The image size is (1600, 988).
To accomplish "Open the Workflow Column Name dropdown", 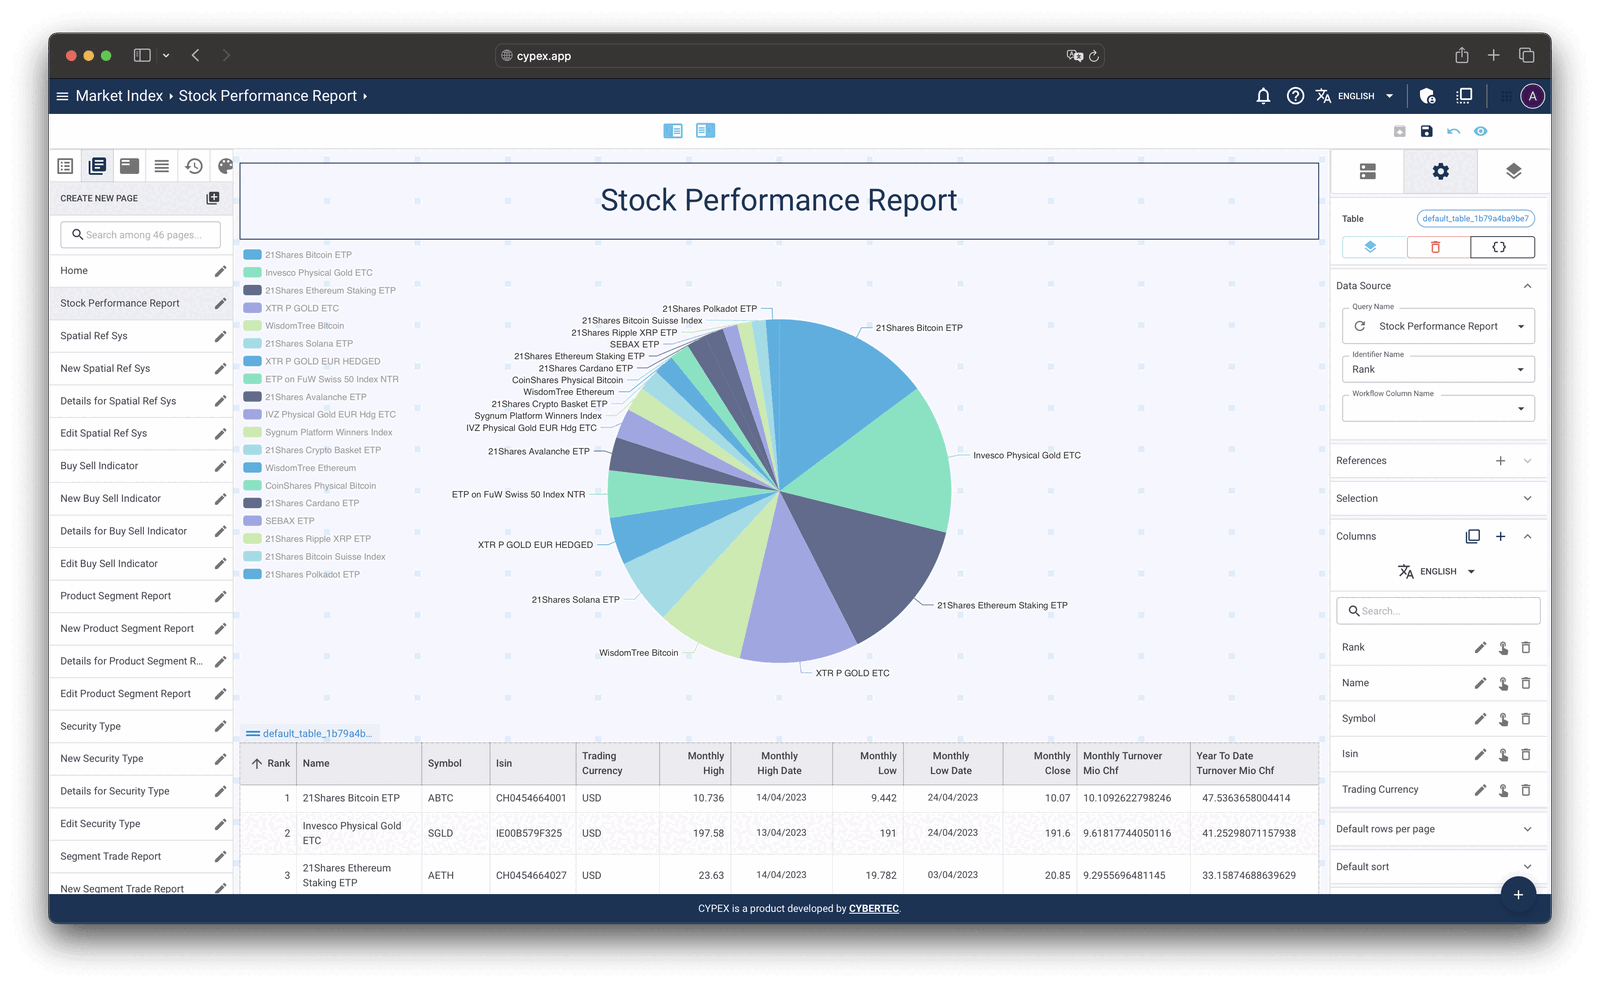I will click(1438, 408).
